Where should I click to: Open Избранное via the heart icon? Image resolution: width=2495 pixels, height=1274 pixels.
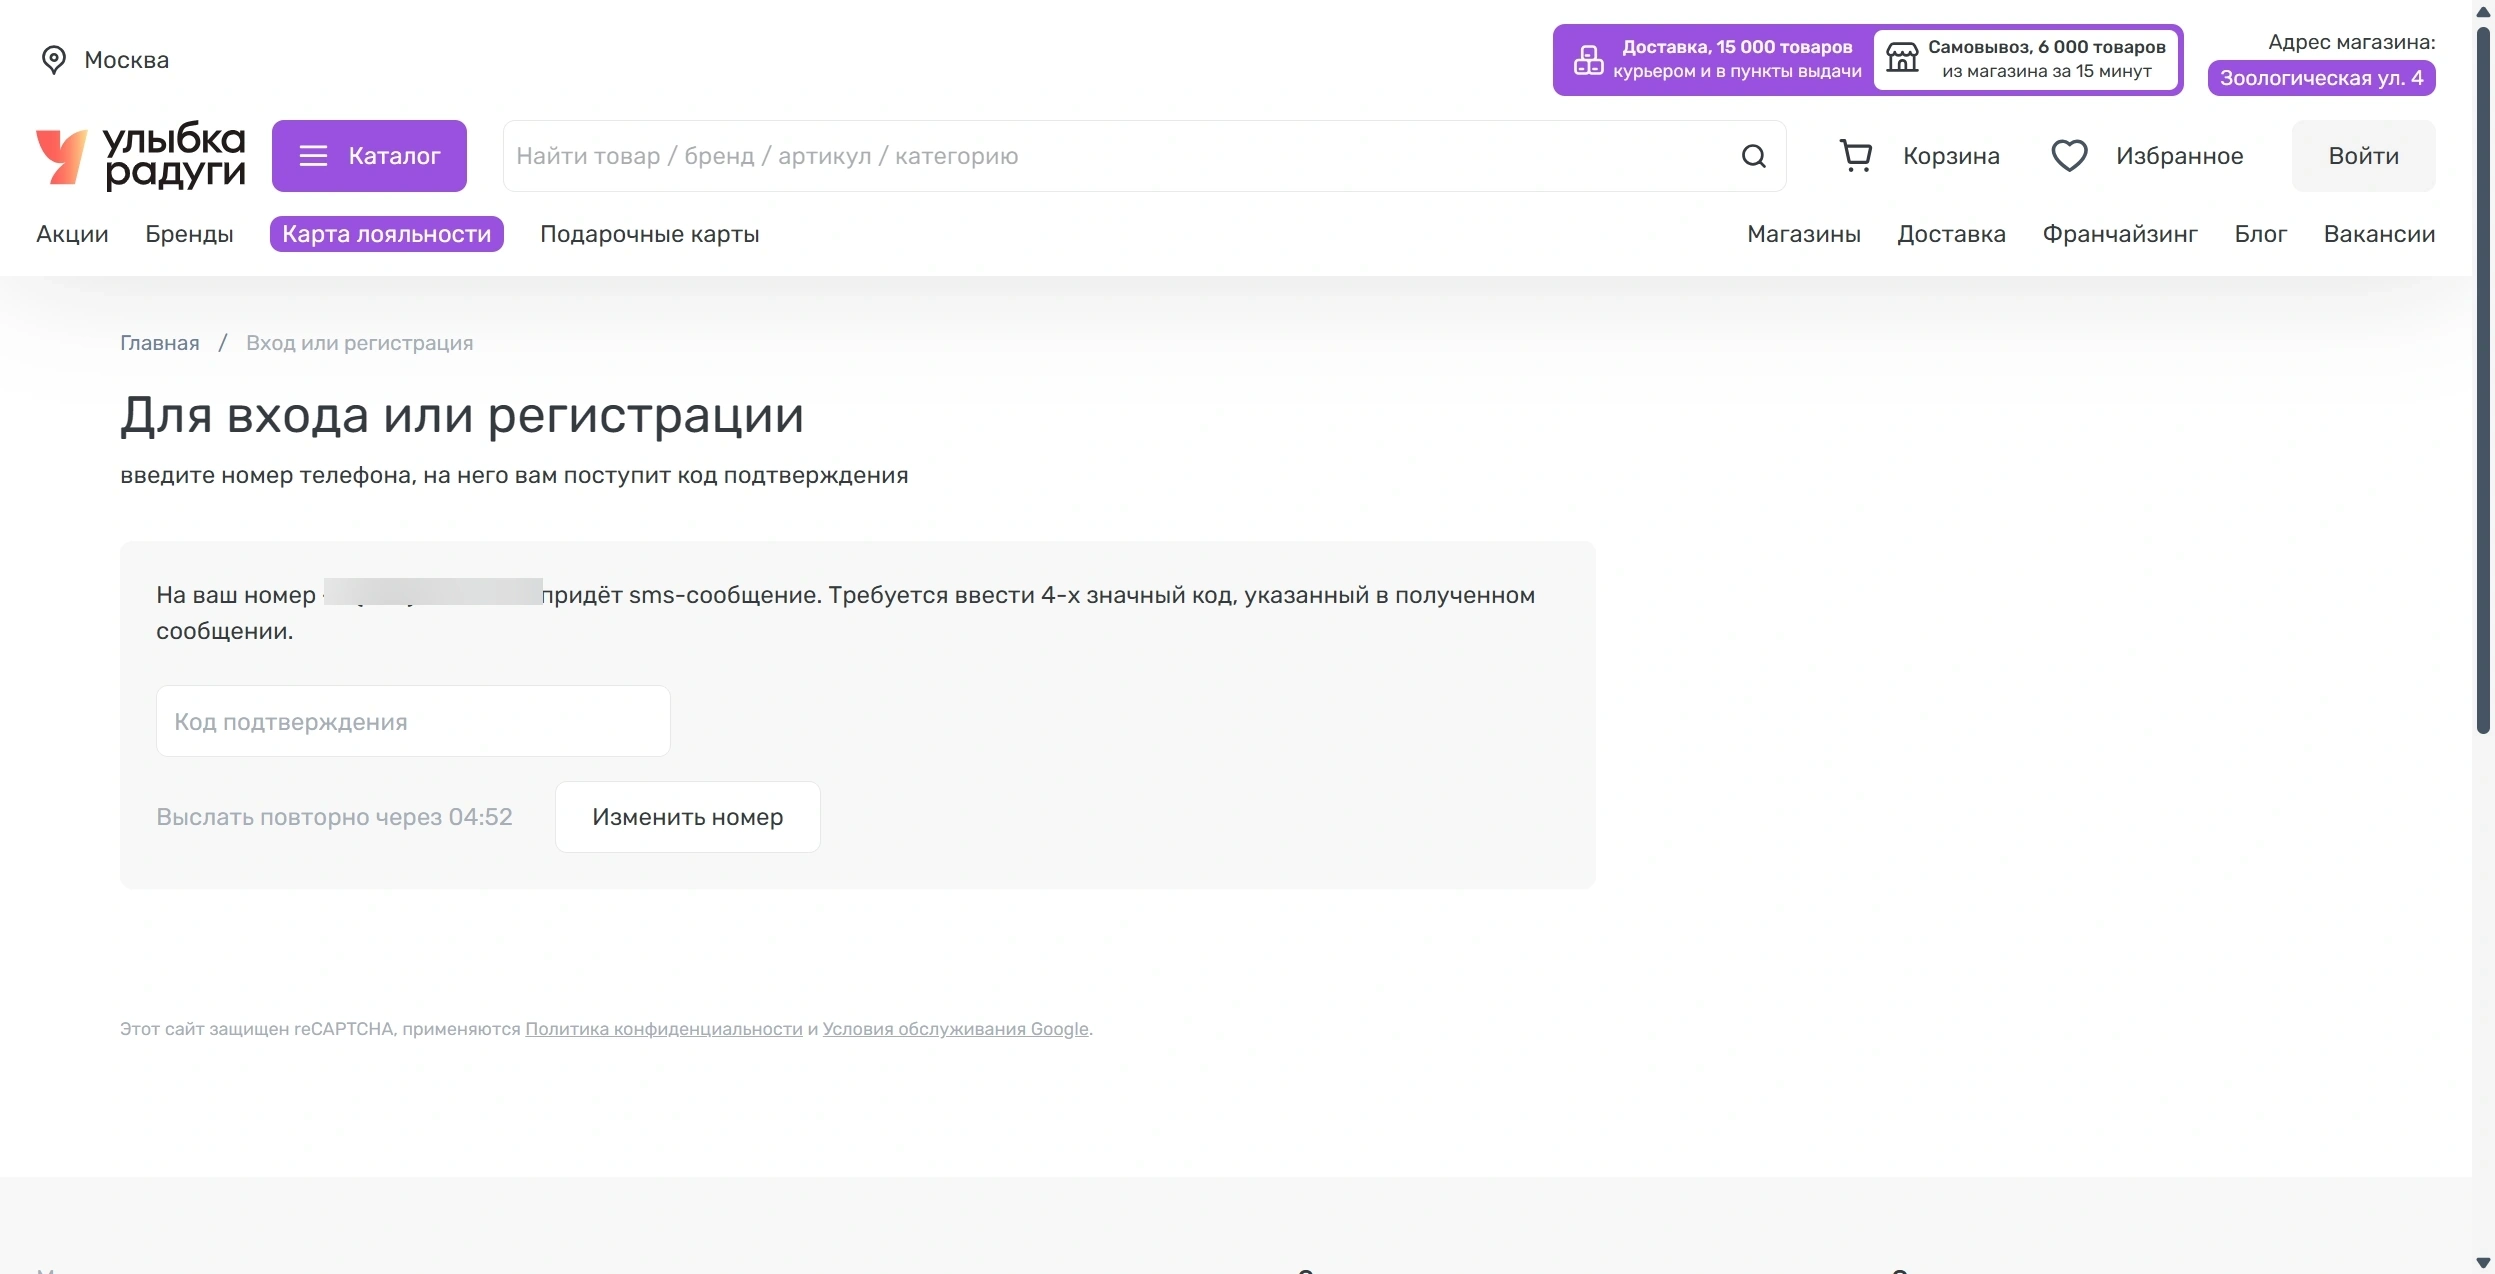[x=2069, y=156]
